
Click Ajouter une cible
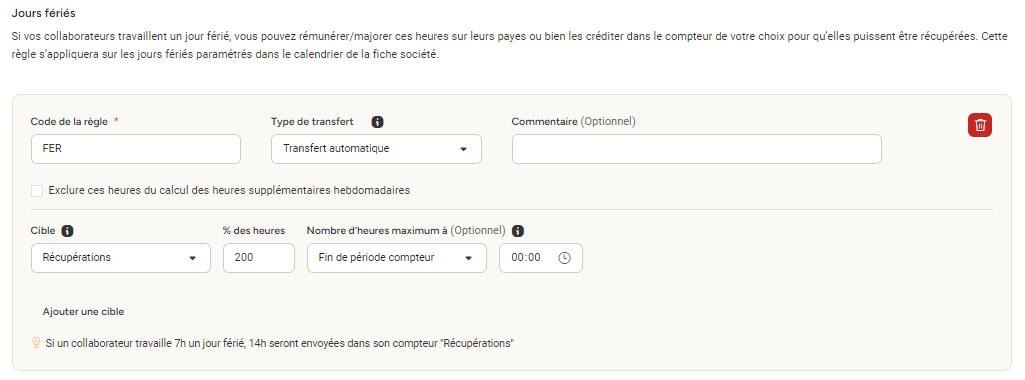pos(84,311)
